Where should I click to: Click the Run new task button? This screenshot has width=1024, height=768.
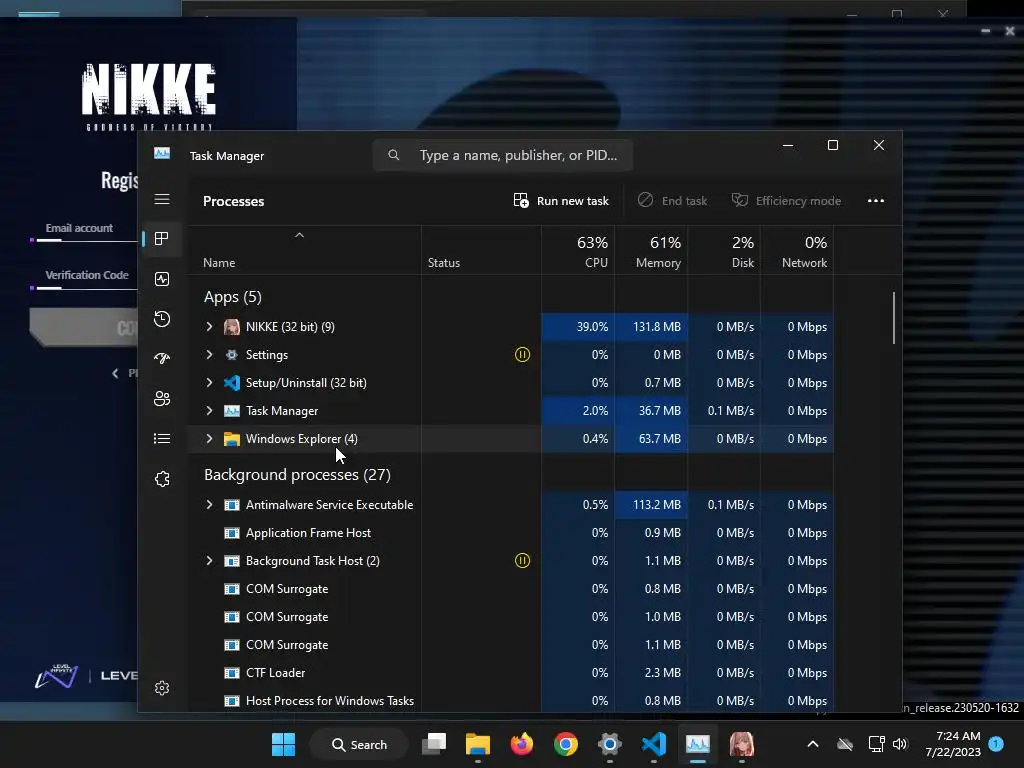coord(561,200)
